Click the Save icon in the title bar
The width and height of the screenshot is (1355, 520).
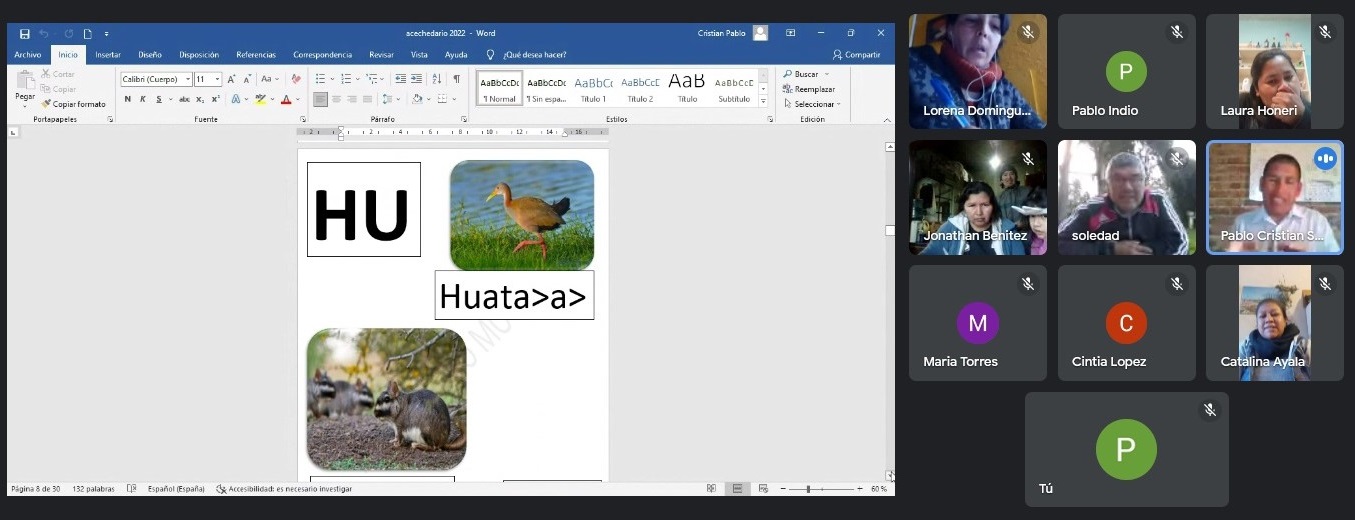pyautogui.click(x=24, y=33)
